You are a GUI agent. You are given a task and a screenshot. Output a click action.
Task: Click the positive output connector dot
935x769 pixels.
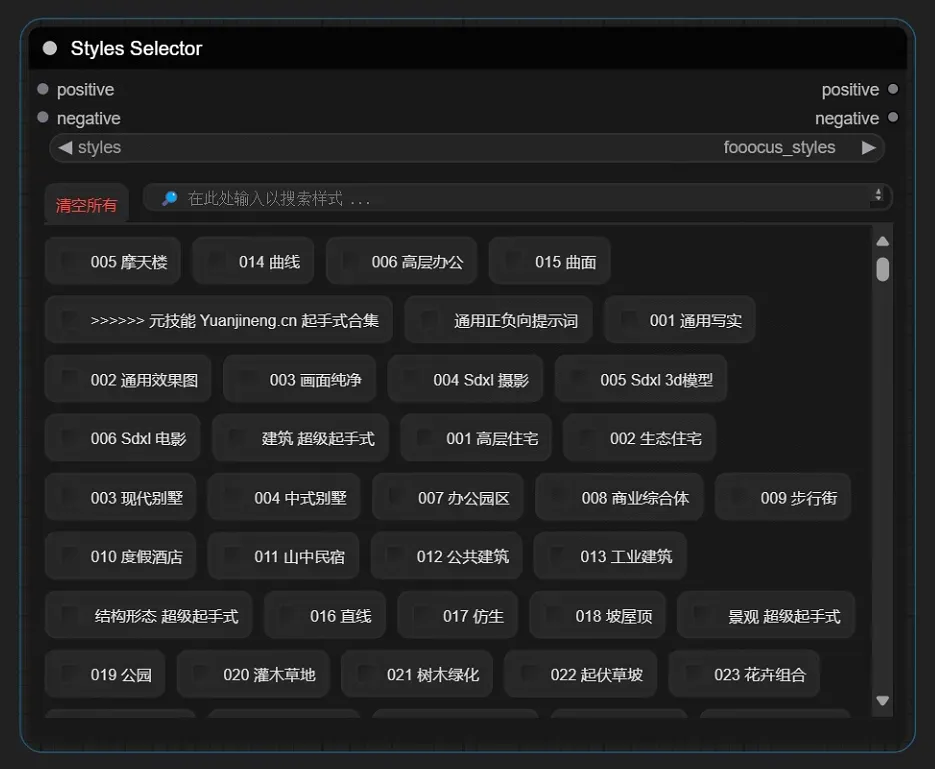[893, 89]
